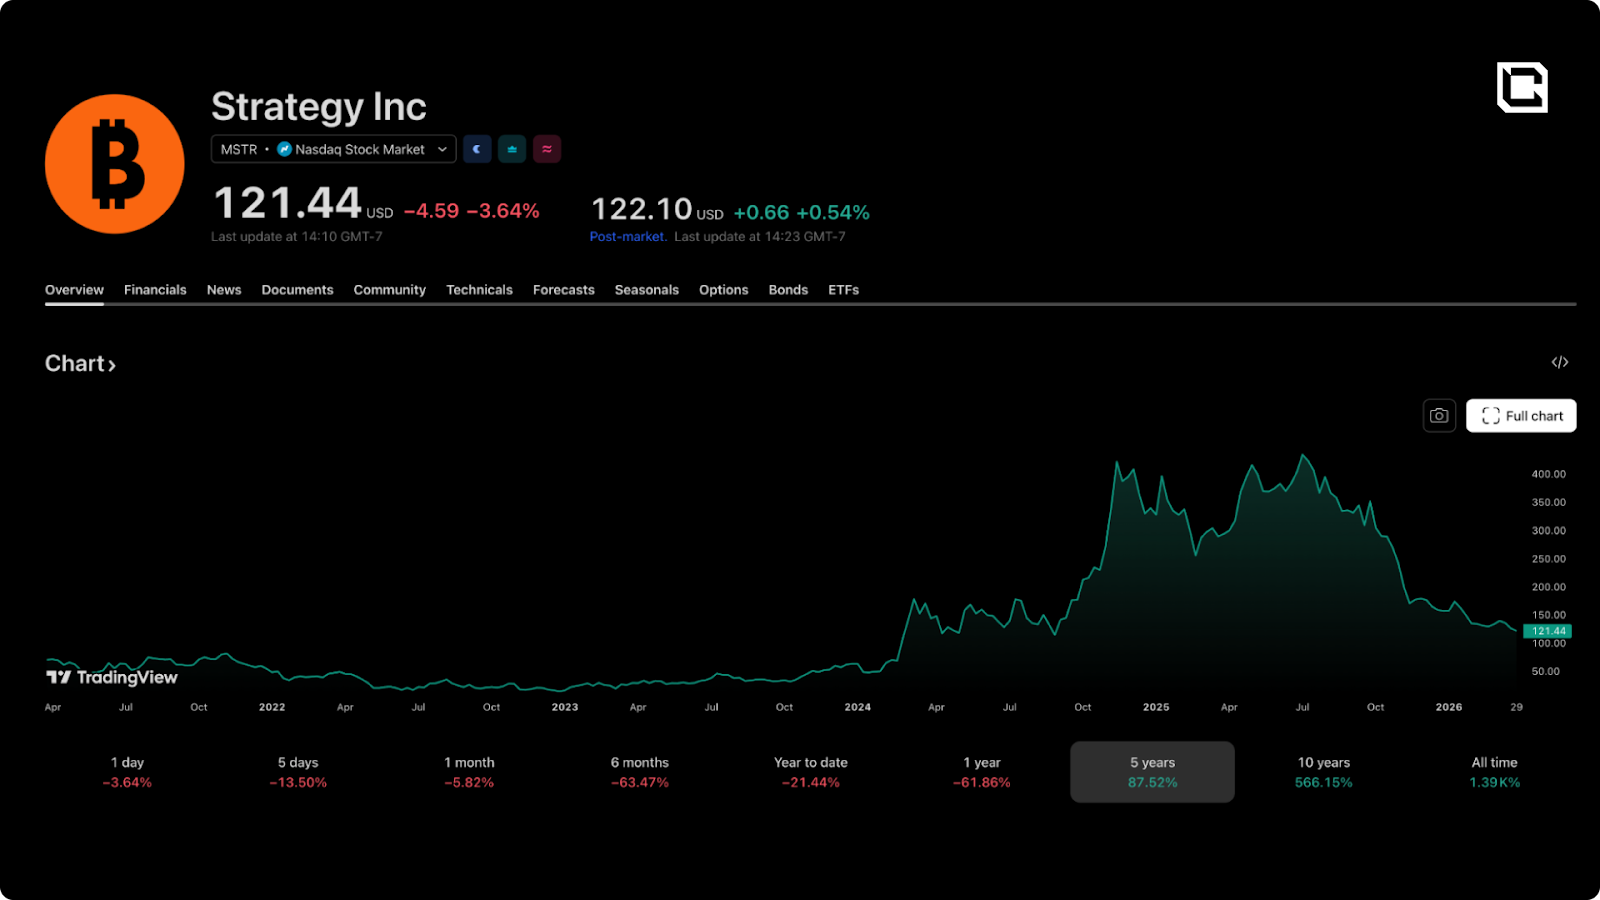Click the white logo in top-right corner
The image size is (1600, 900).
pyautogui.click(x=1522, y=87)
